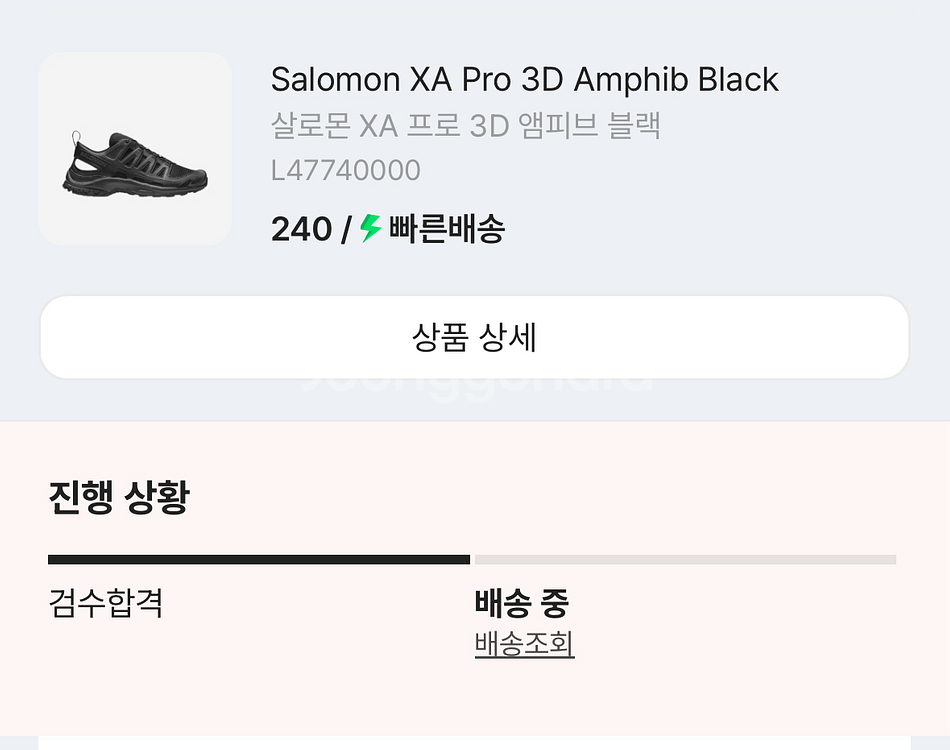Viewport: 950px width, 750px height.
Task: Click the 진행 상황 progress heading
Action: [x=118, y=497]
